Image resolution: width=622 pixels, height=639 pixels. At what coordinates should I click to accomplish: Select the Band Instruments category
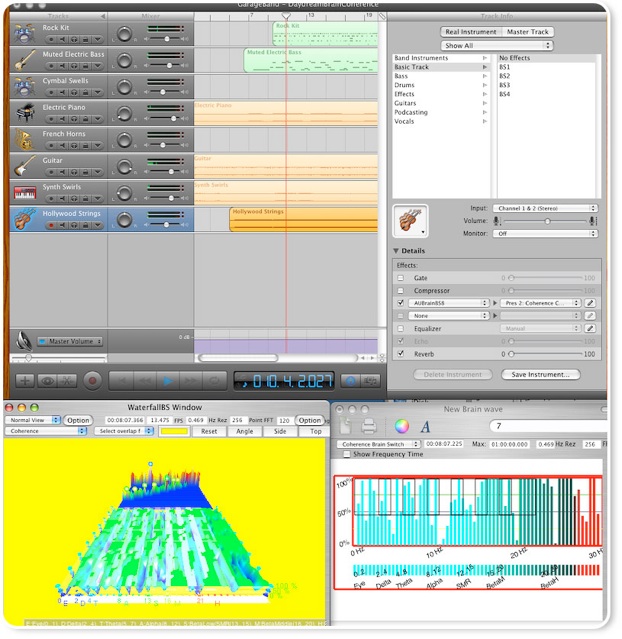click(x=441, y=58)
